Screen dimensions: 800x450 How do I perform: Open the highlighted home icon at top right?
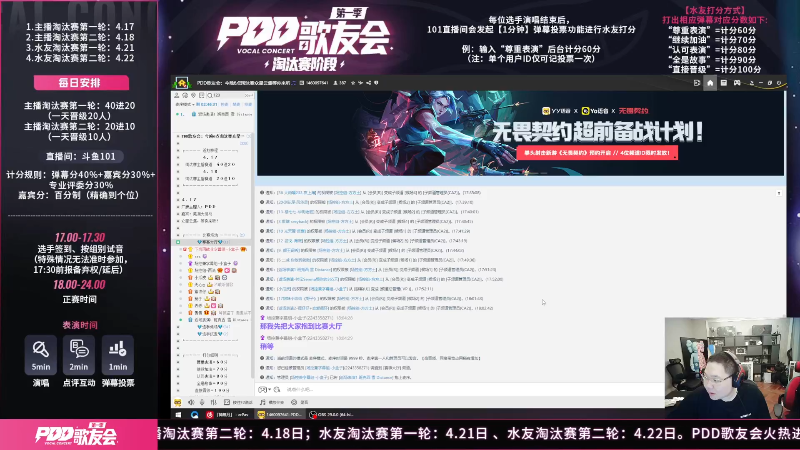coord(710,83)
